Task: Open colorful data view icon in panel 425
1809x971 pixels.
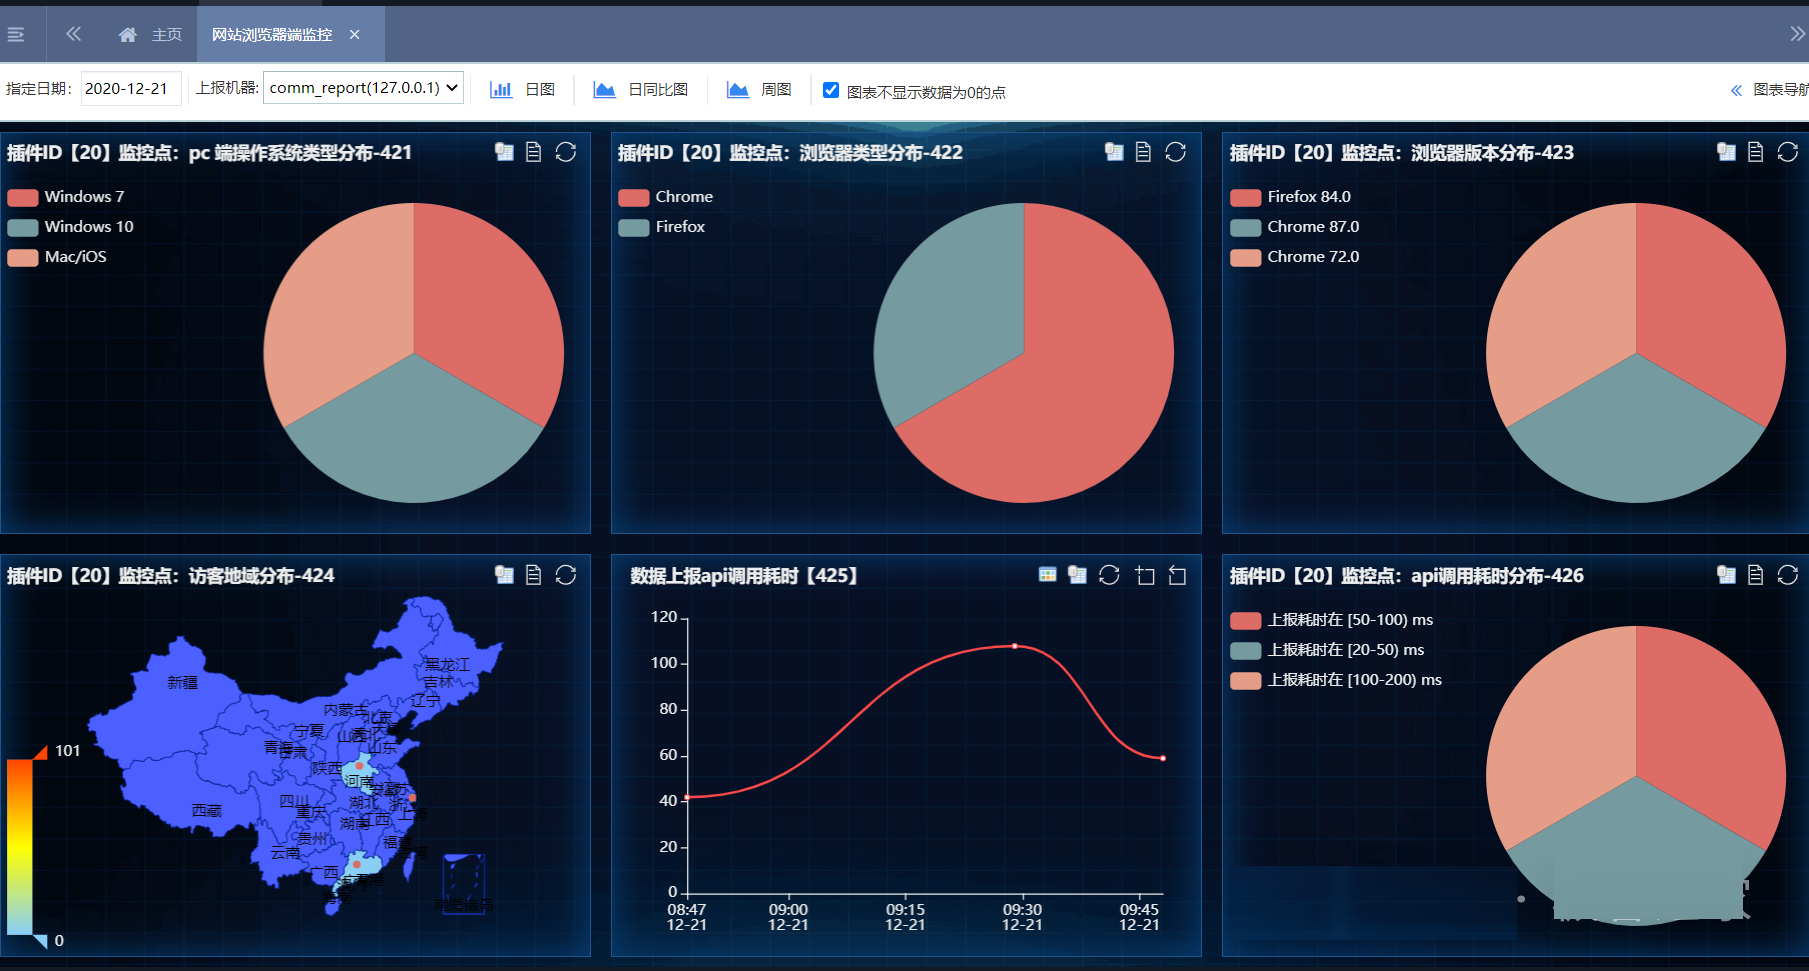Action: point(1047,575)
